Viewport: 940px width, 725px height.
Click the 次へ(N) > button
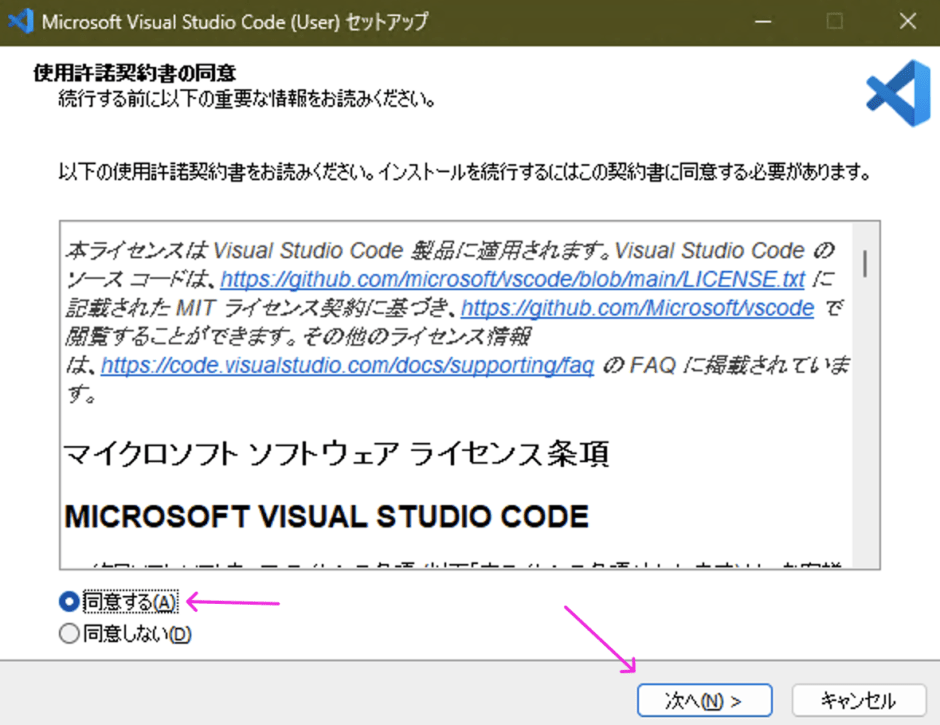click(704, 700)
